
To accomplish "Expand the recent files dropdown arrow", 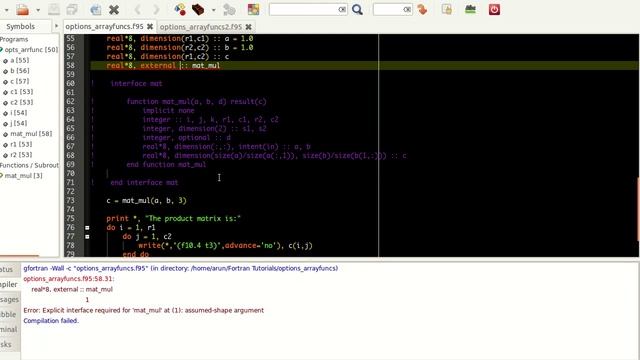I will click(38, 10).
